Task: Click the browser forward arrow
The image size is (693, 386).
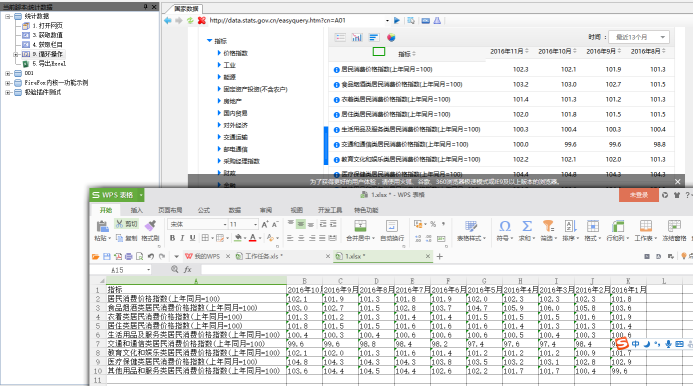Action: point(179,20)
